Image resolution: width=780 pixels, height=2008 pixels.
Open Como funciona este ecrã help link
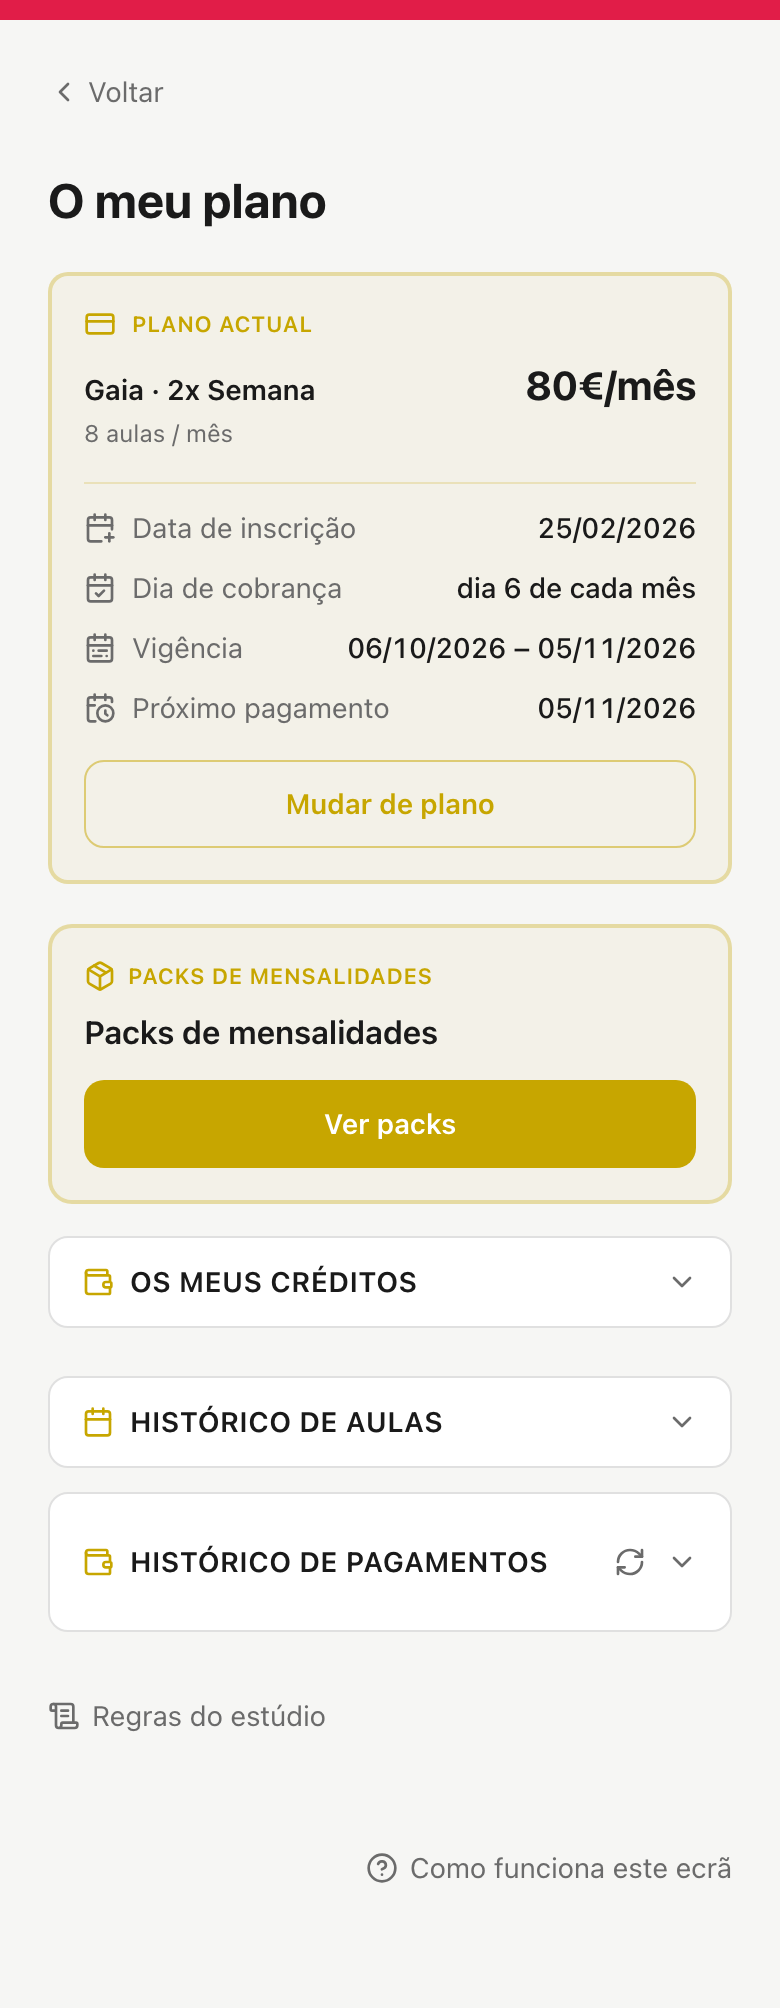549,1868
